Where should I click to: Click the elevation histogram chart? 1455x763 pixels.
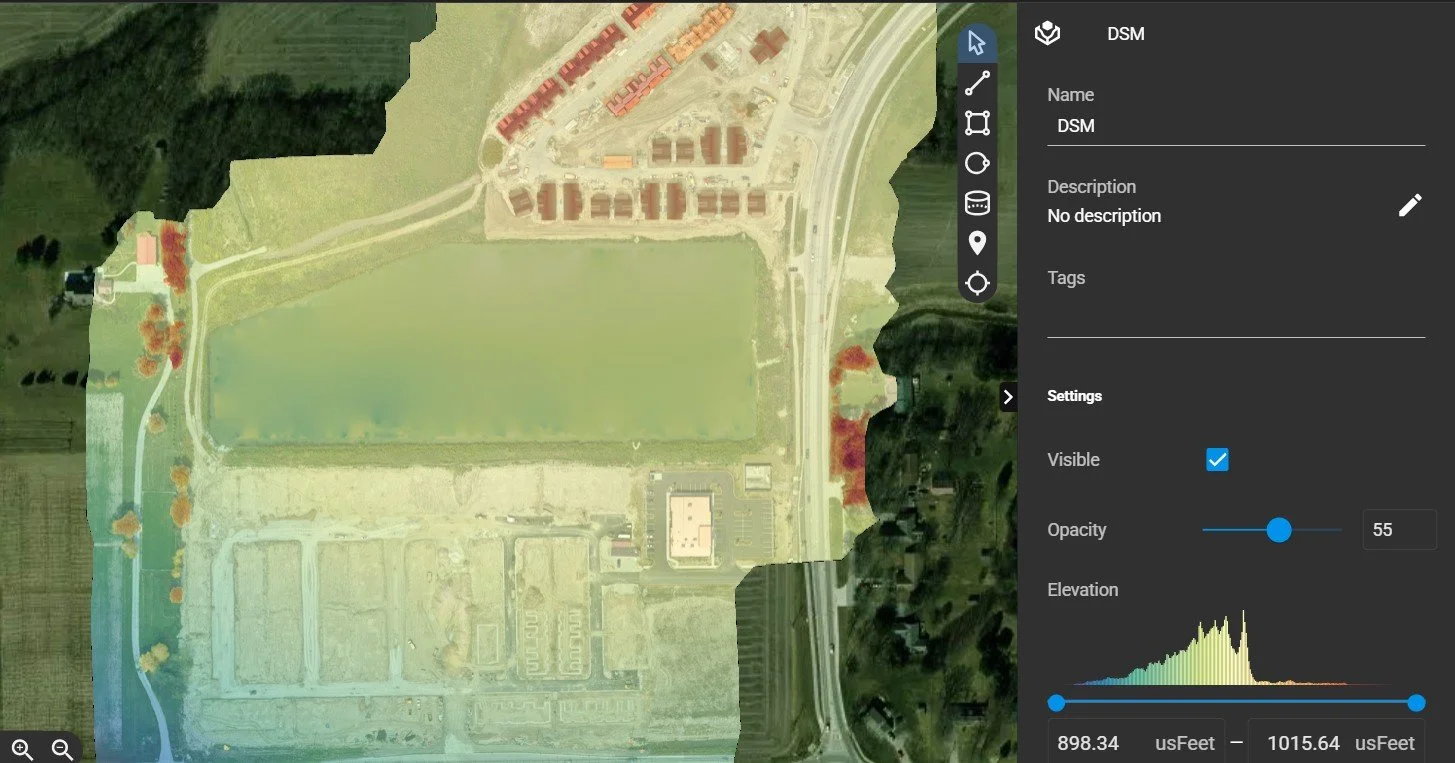pyautogui.click(x=1236, y=647)
